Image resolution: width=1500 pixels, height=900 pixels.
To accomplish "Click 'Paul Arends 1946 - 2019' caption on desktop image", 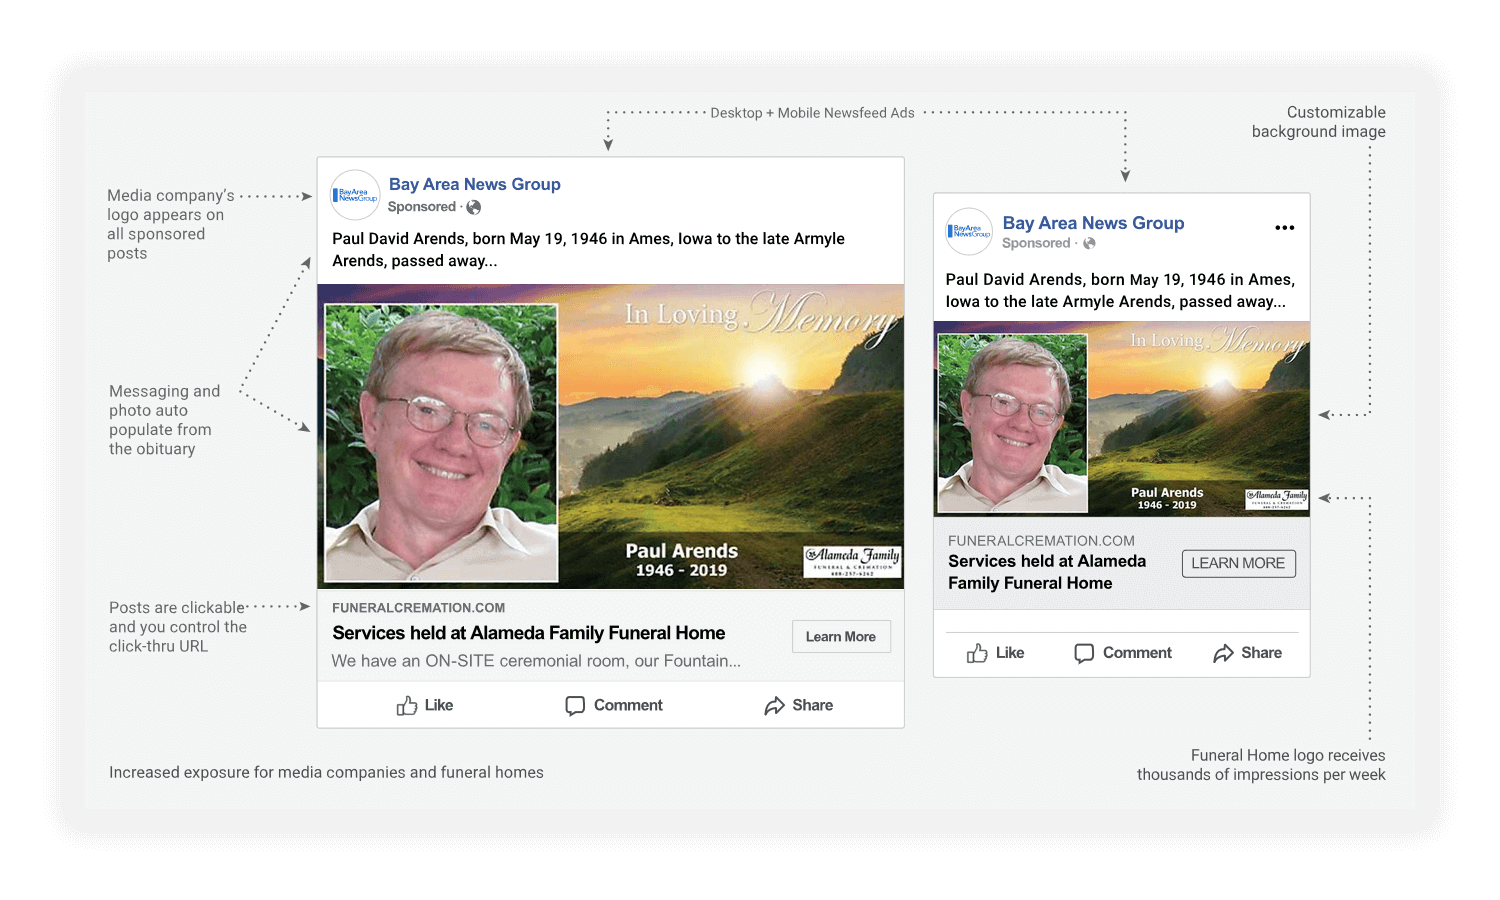I will (682, 560).
